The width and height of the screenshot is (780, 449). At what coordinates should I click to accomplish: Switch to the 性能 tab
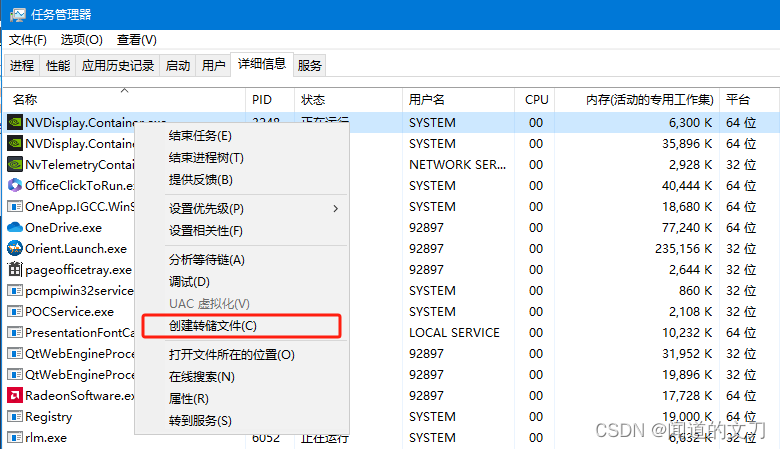coord(58,66)
